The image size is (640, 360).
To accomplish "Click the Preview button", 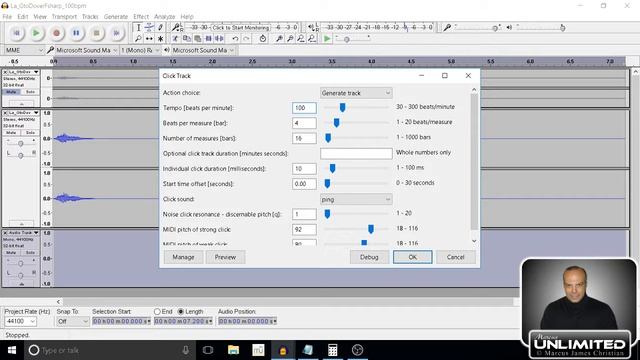I will coord(225,257).
